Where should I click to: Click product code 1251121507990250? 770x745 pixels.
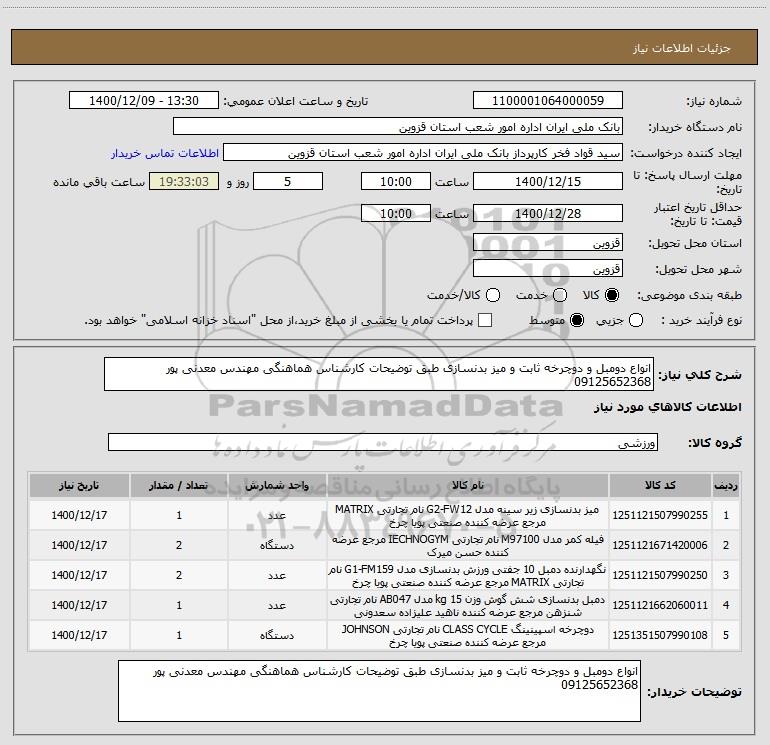pos(660,575)
